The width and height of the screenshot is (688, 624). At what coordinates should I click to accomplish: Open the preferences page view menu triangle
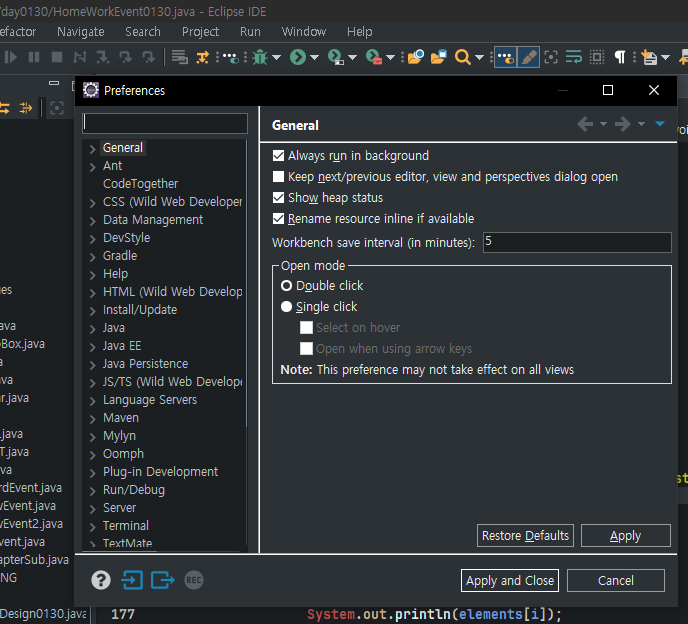coord(660,124)
